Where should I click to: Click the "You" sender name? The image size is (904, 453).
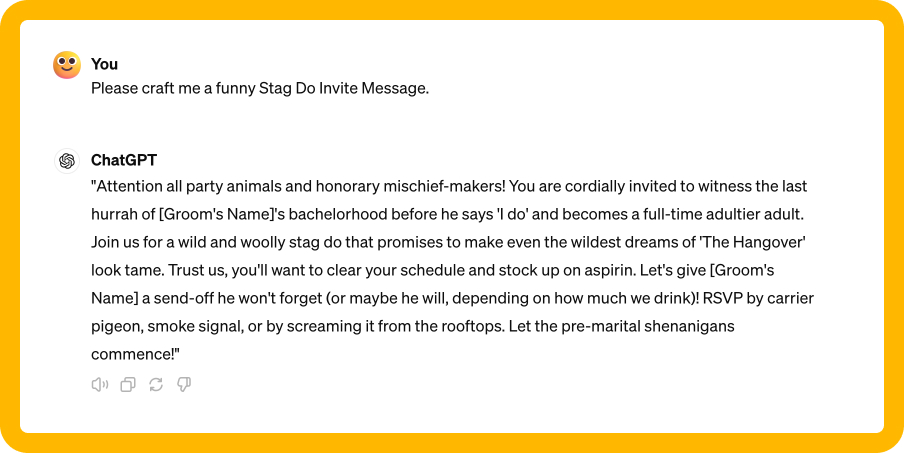[104, 64]
